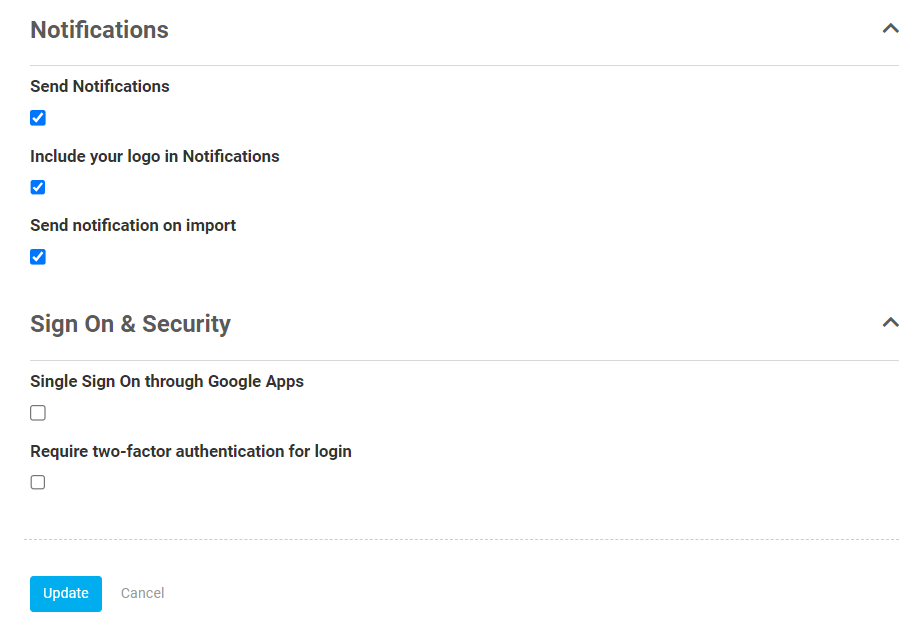
Task: Uncheck the Send Notifications checkbox
Action: 38,118
